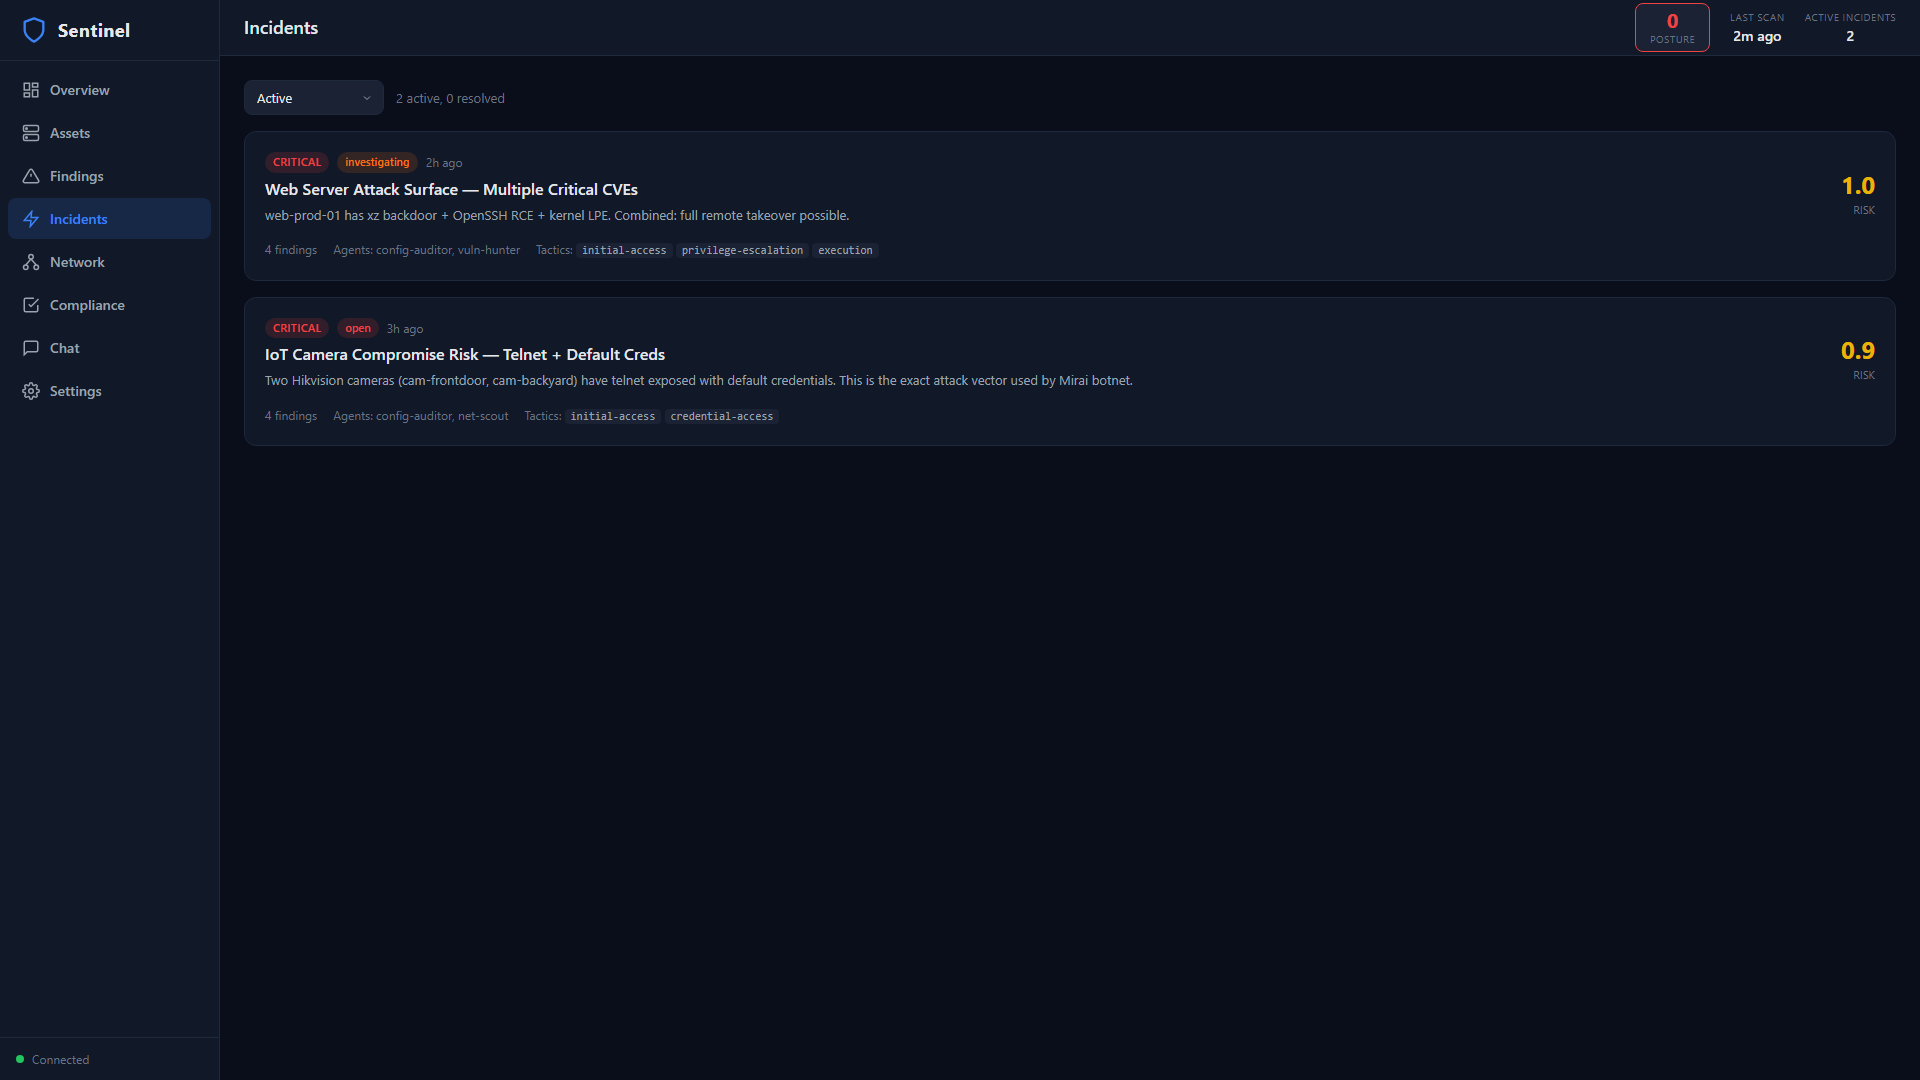Click the Incidents lightning bolt icon
The image size is (1920, 1080).
[x=31, y=219]
